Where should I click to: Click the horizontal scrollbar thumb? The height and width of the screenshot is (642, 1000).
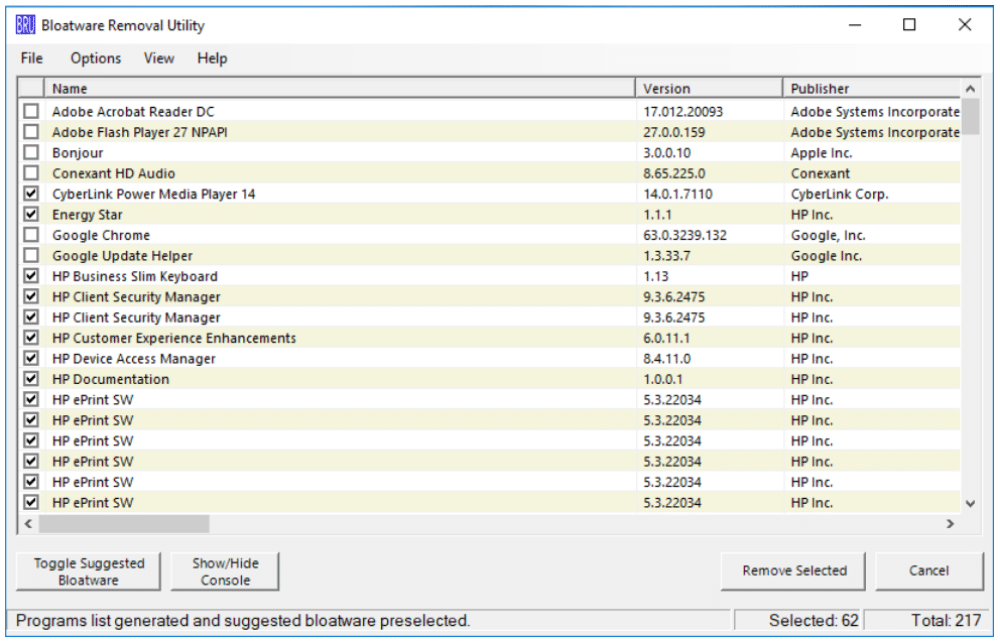124,523
